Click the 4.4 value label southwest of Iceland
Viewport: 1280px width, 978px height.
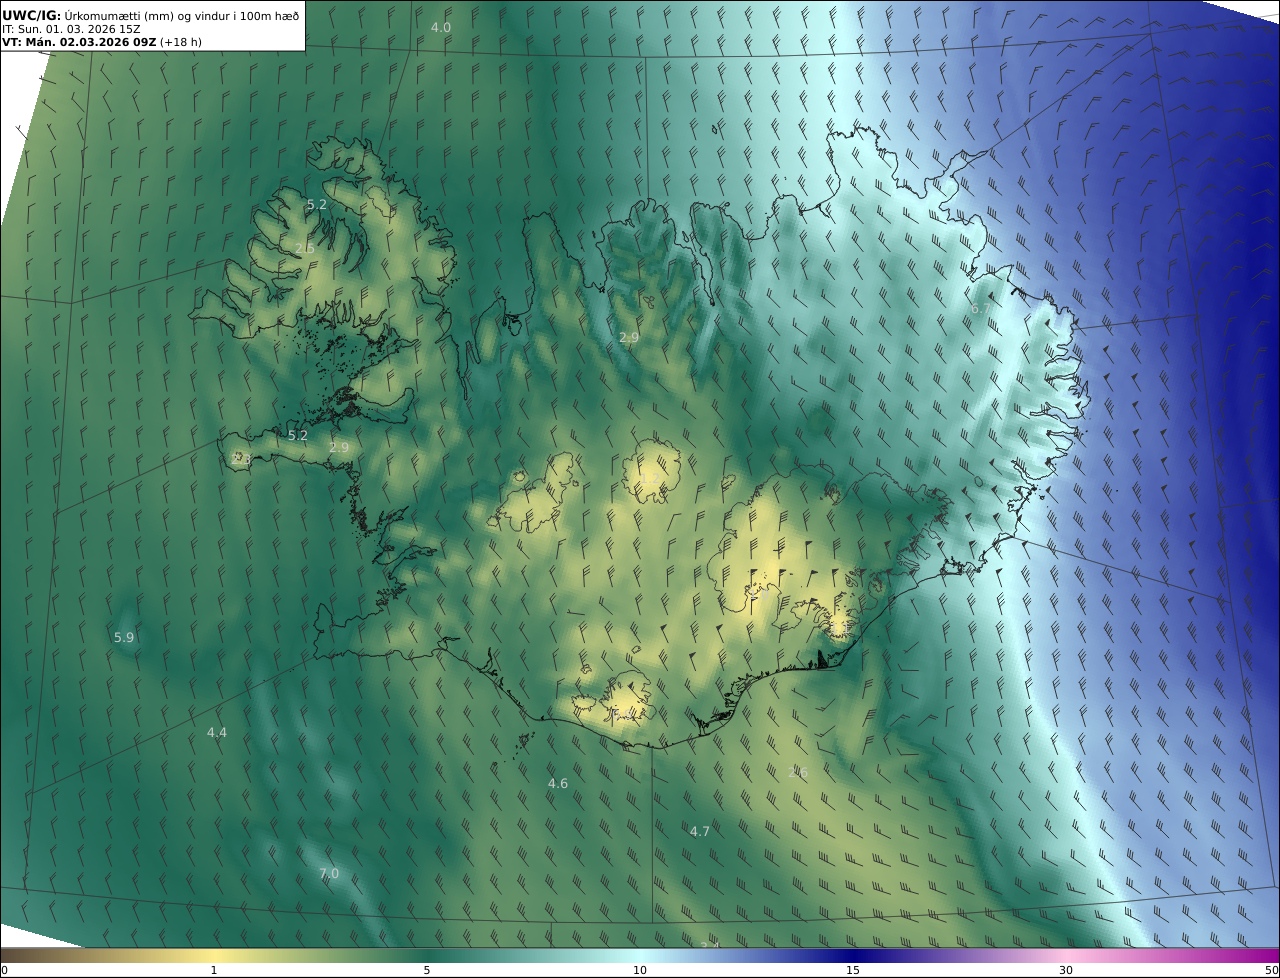tap(217, 733)
